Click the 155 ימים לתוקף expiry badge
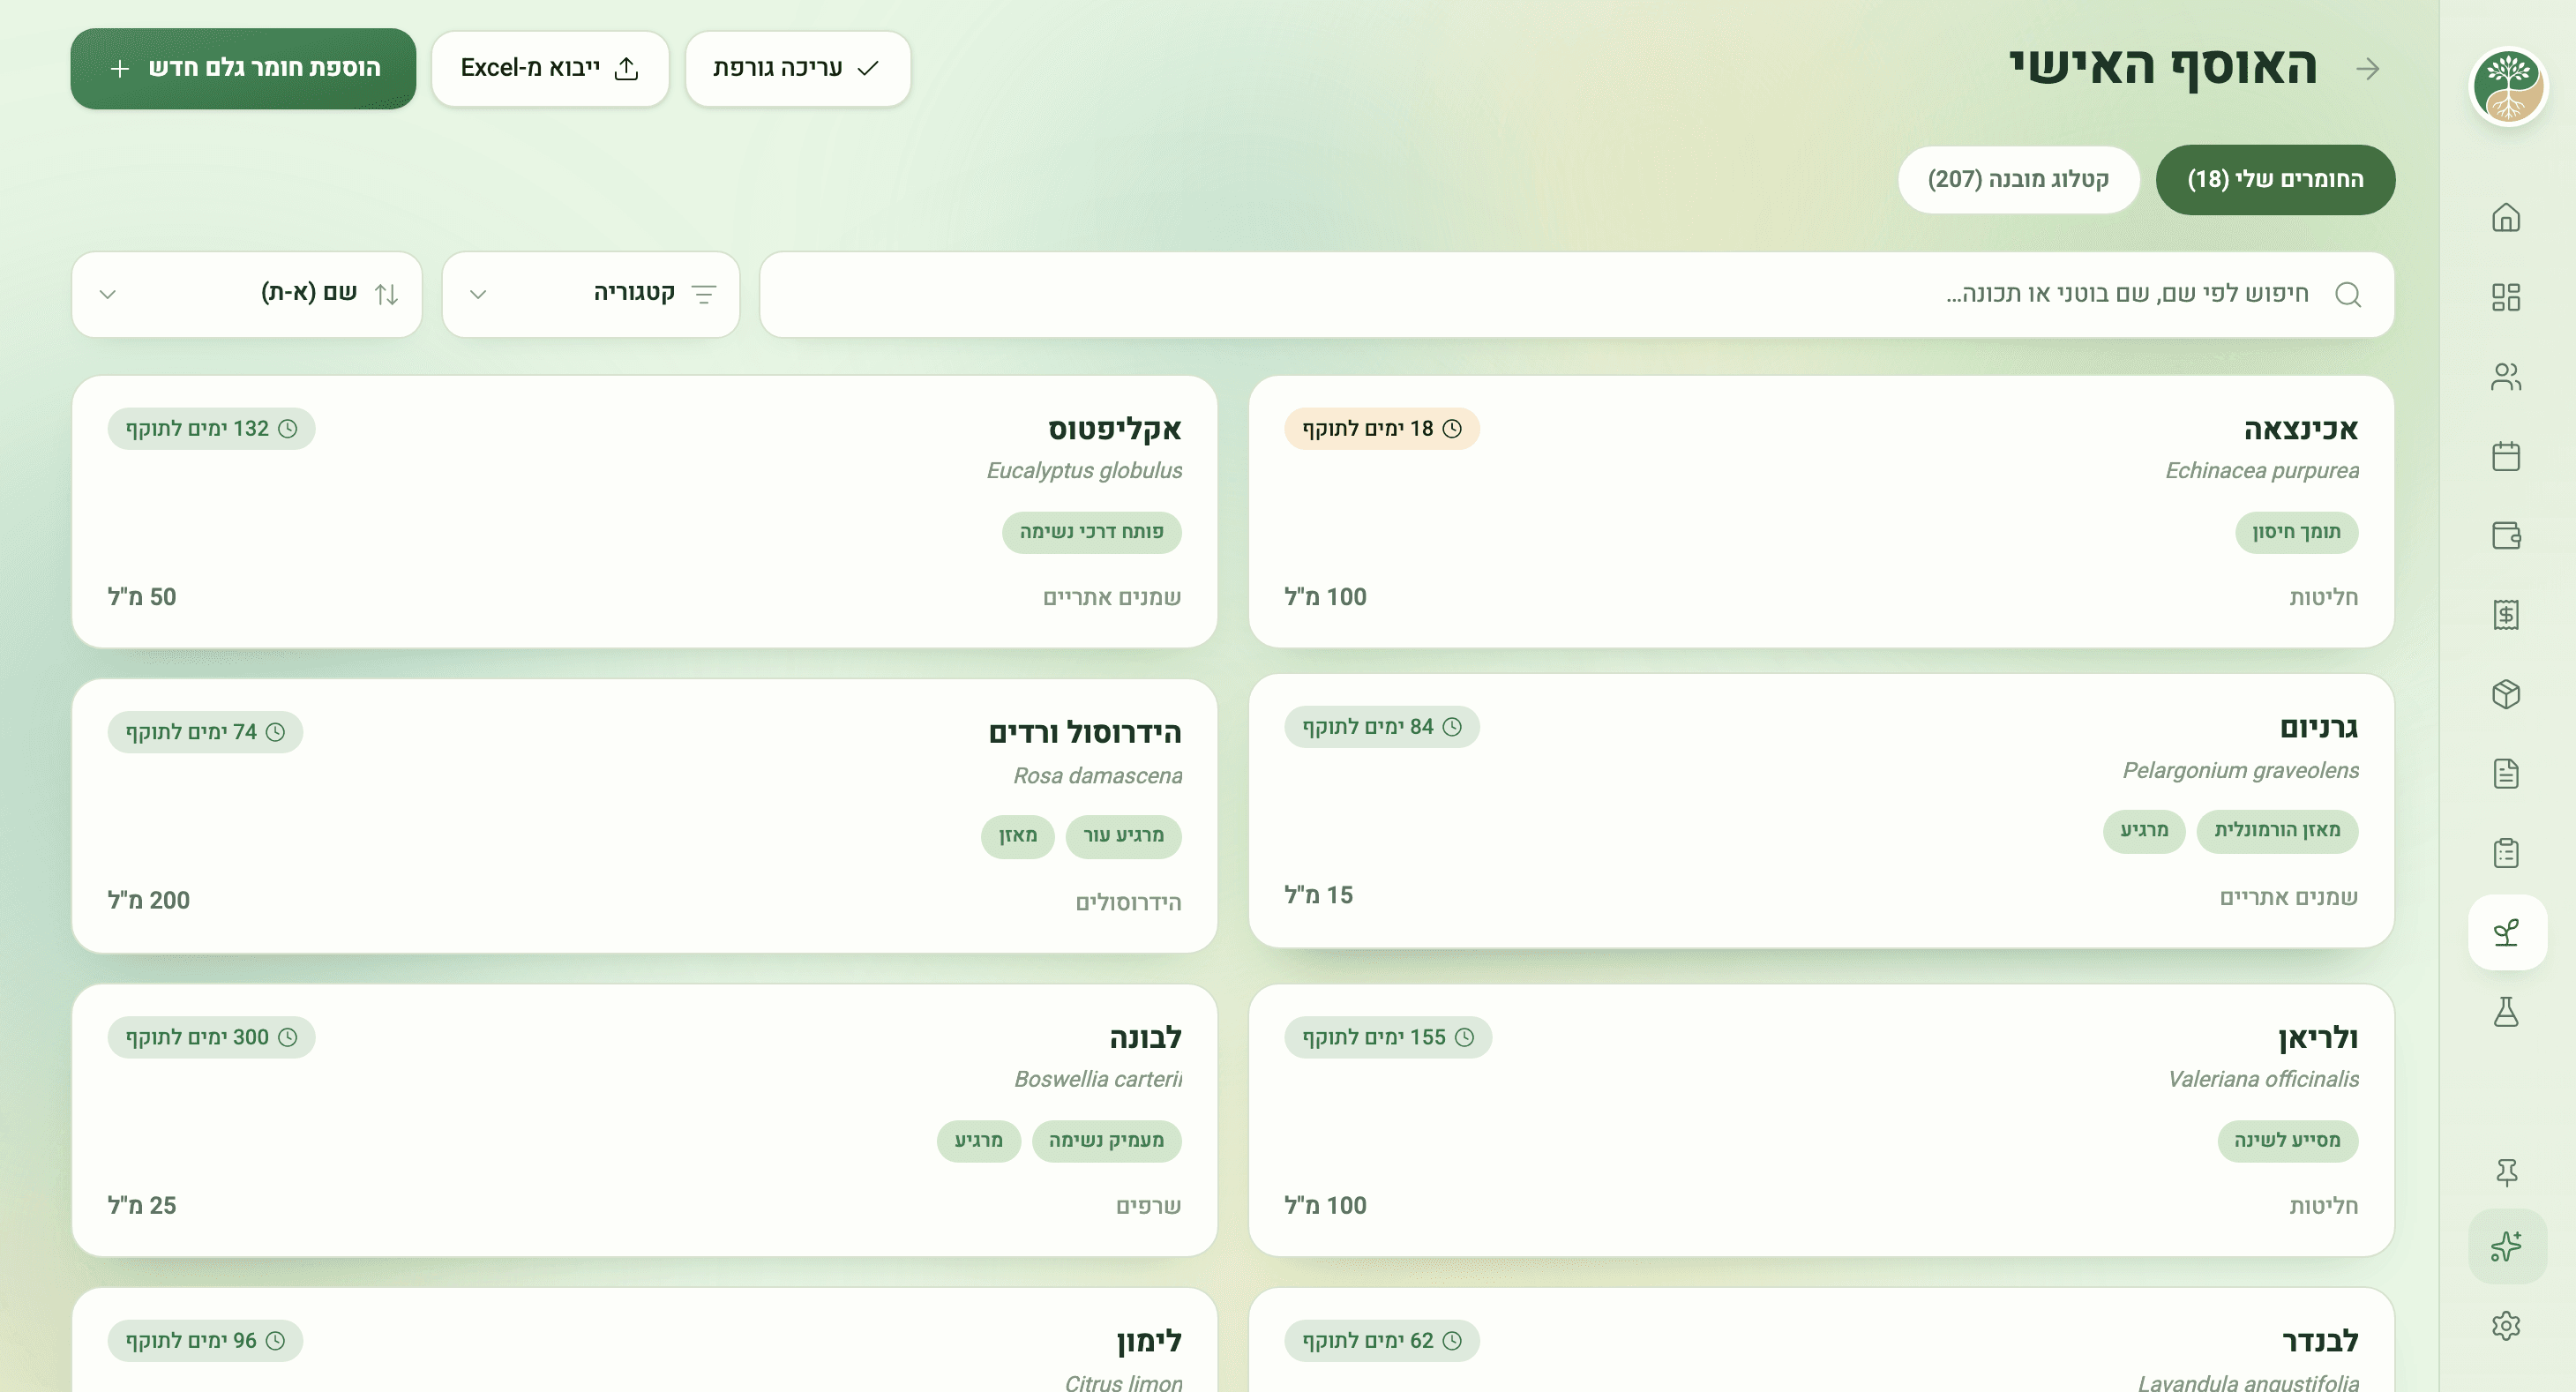Screen dimensions: 2576x1392 [1388, 1037]
